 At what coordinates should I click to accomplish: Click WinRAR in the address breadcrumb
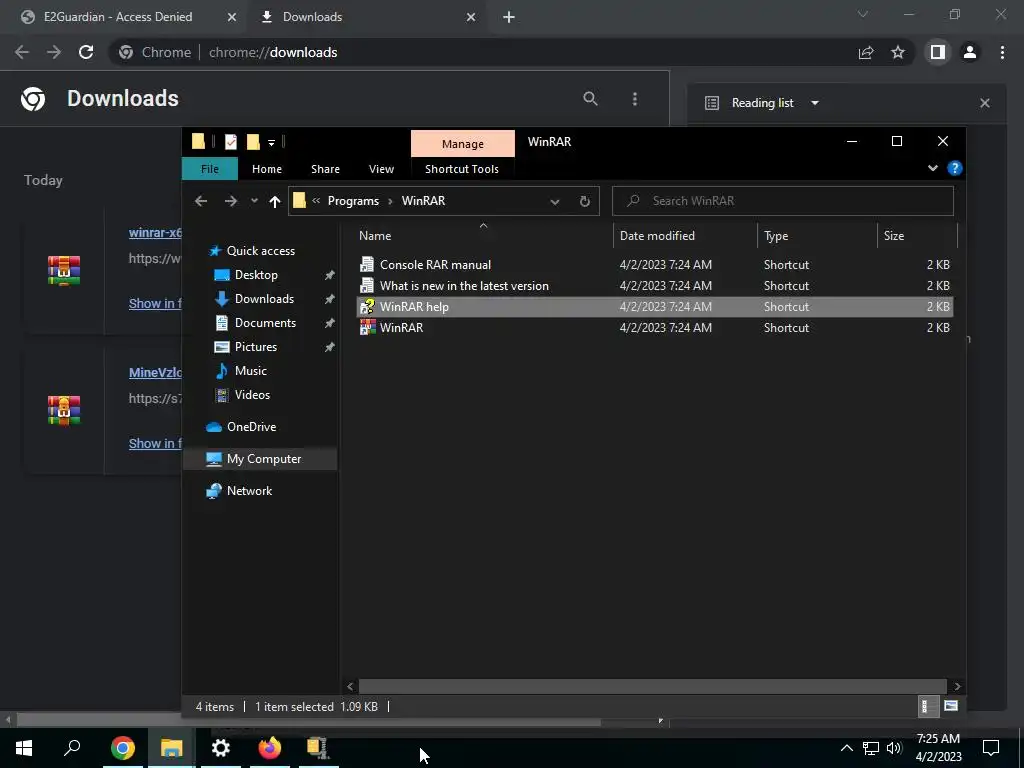coord(423,200)
